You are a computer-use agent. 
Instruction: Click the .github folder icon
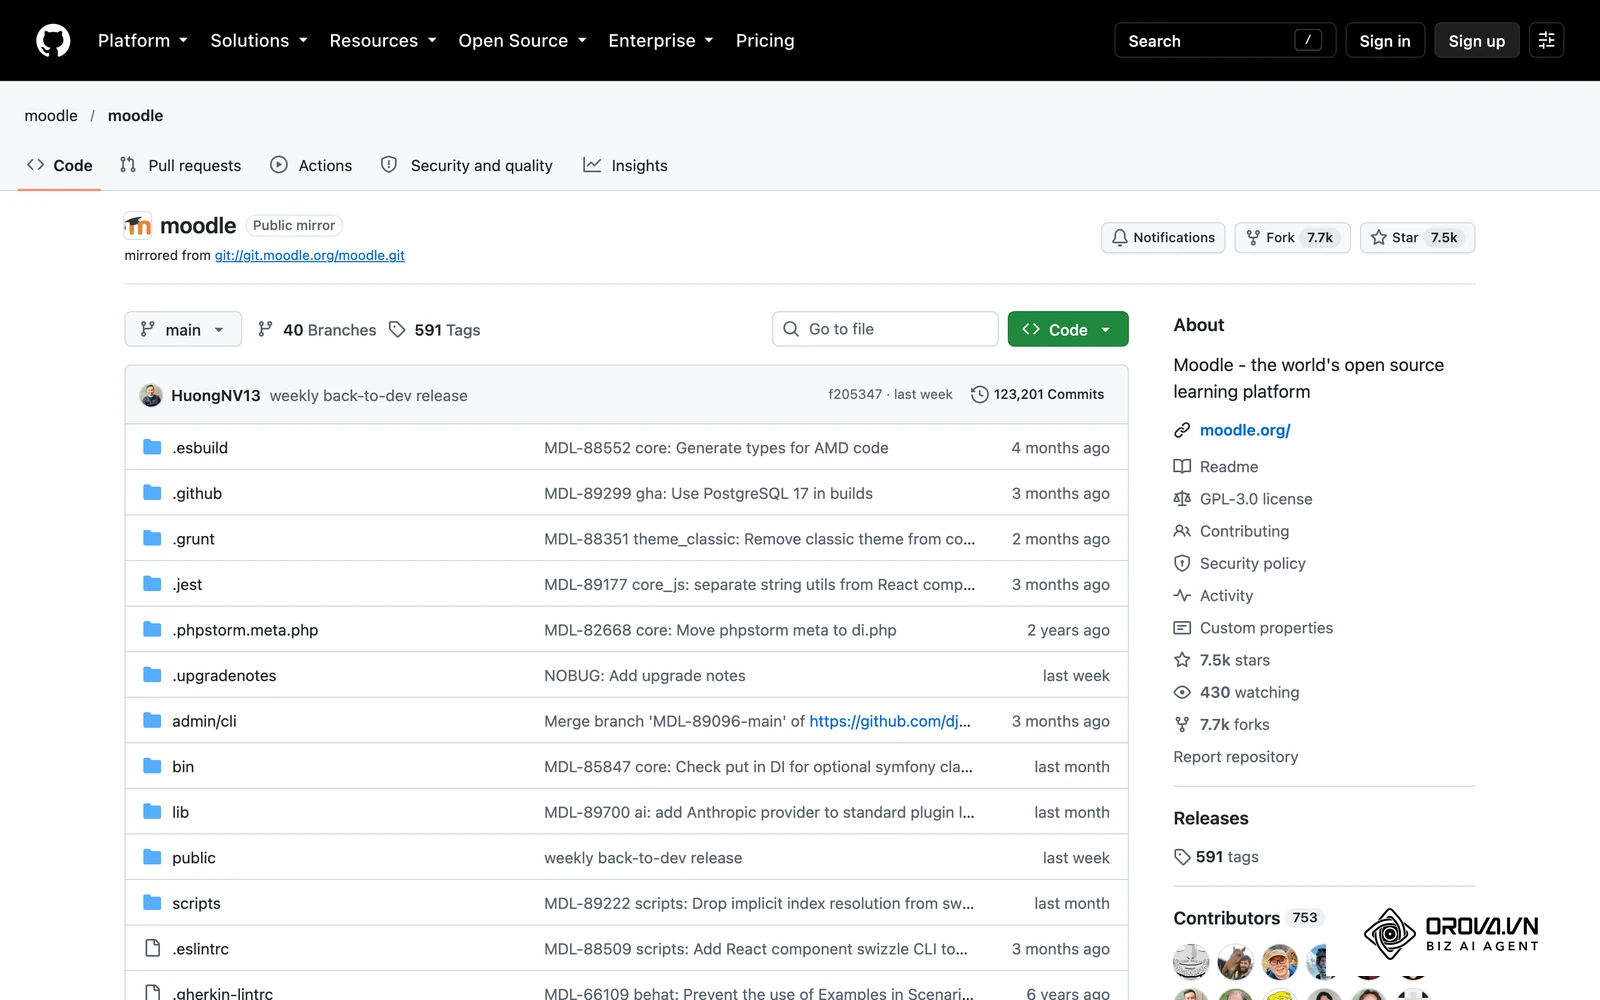pos(152,493)
